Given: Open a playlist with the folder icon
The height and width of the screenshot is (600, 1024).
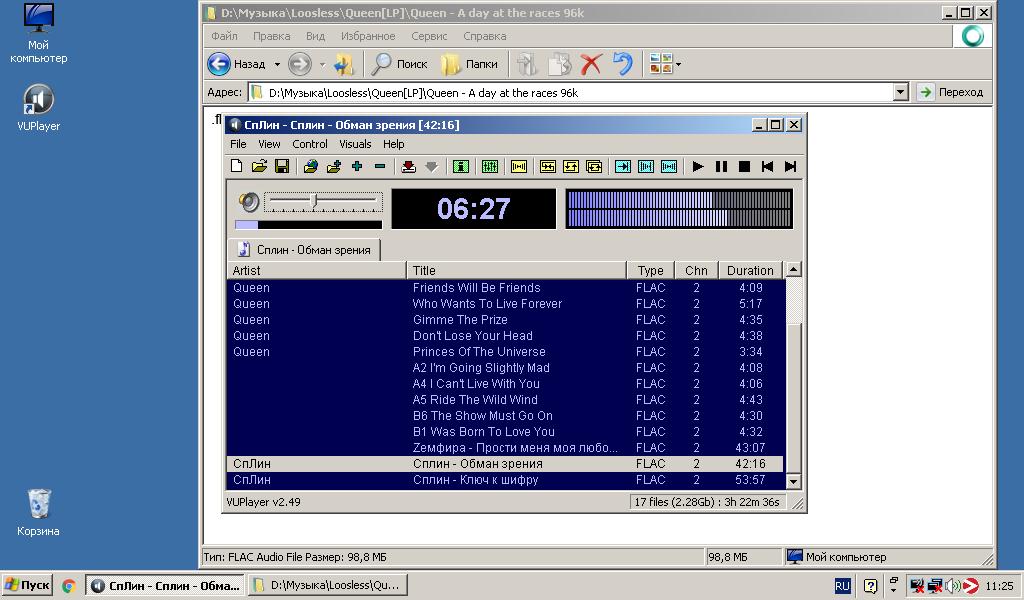Looking at the screenshot, I should (x=259, y=166).
